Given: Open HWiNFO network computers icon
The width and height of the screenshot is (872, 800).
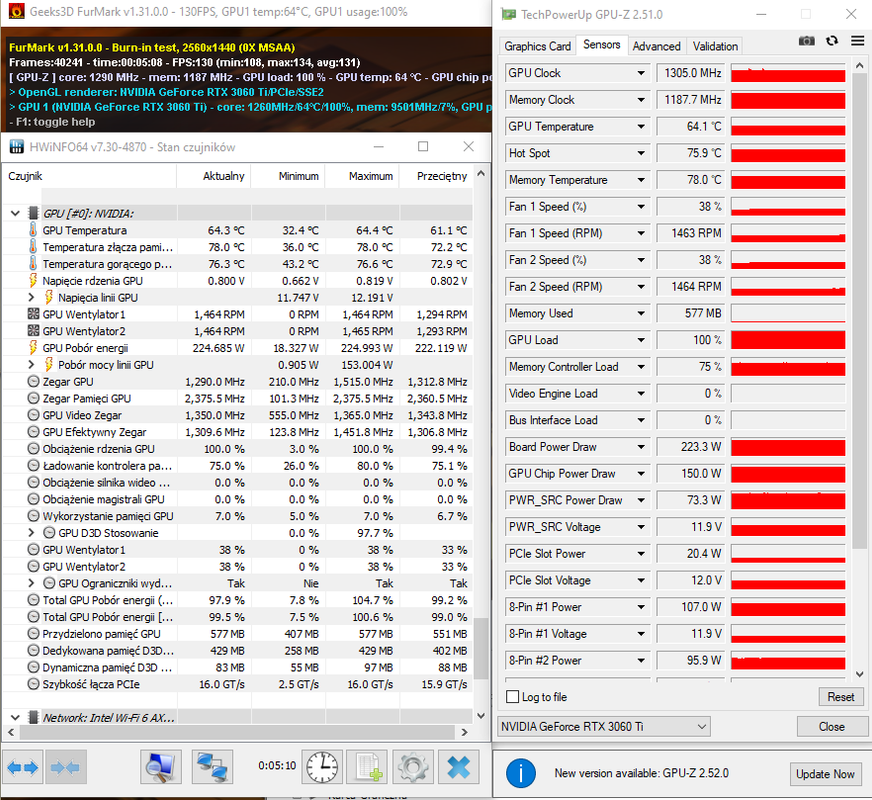Looking at the screenshot, I should coord(212,768).
